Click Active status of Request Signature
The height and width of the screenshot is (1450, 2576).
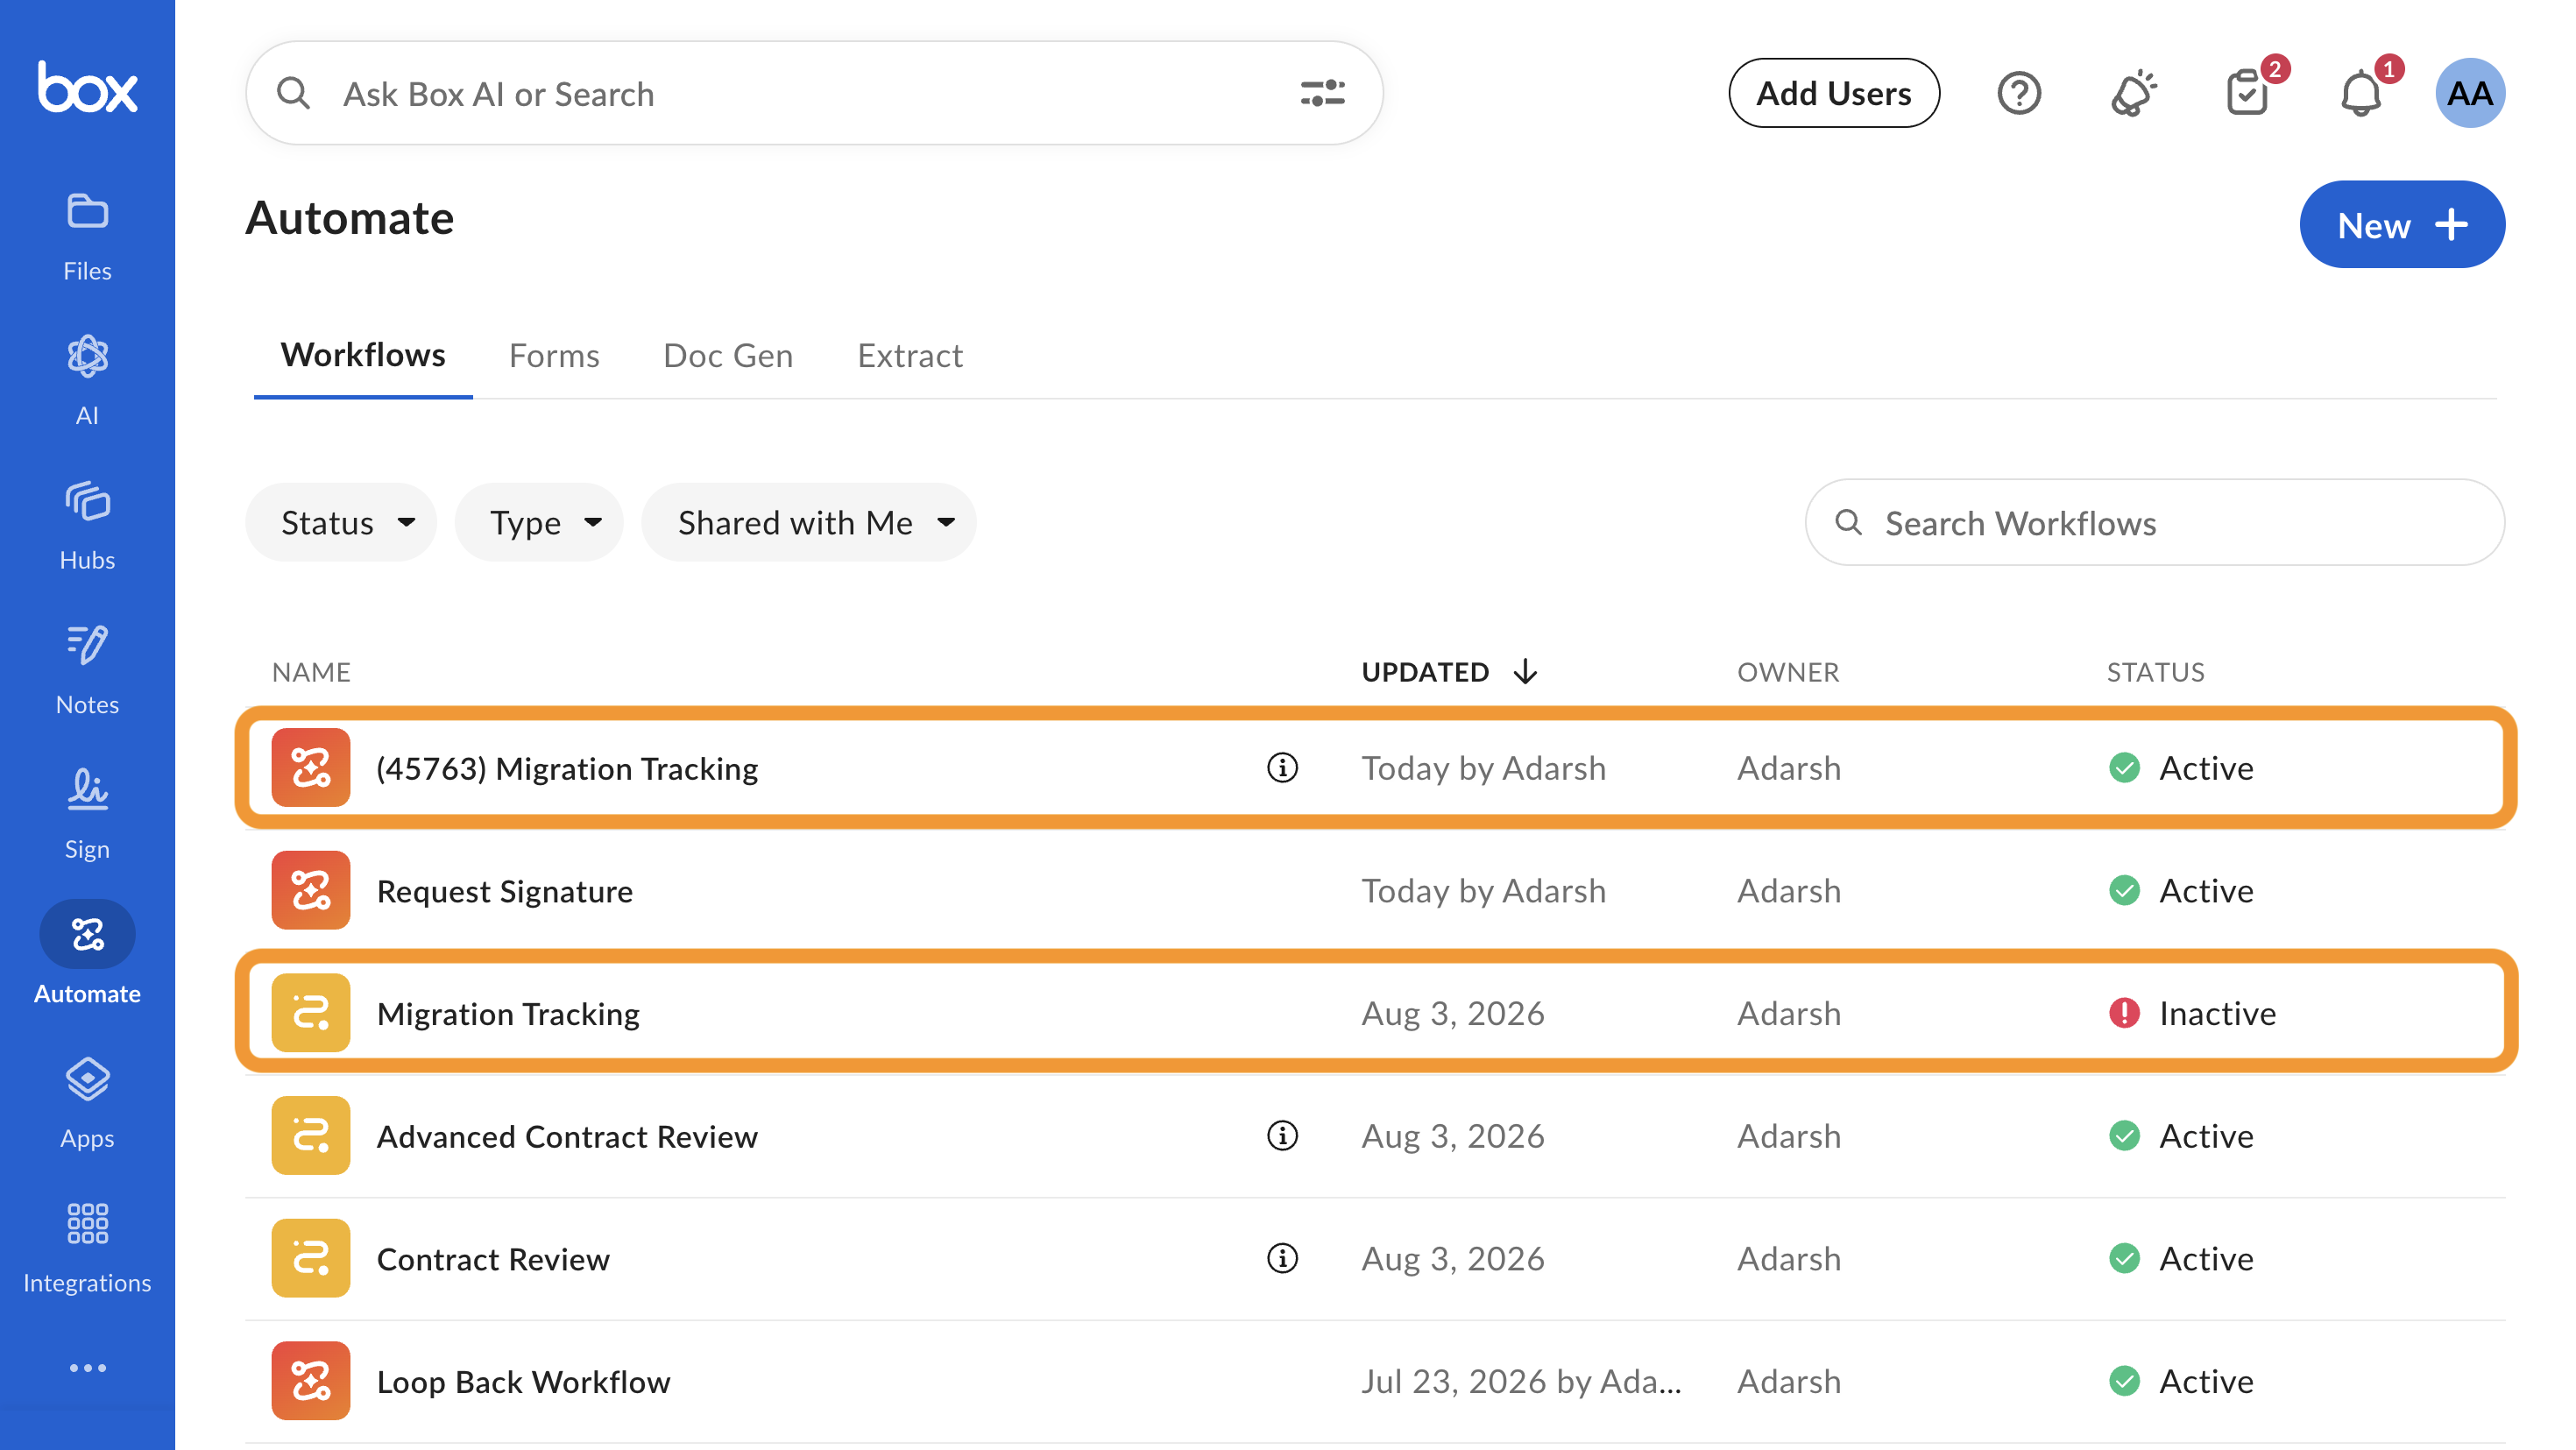[2181, 890]
